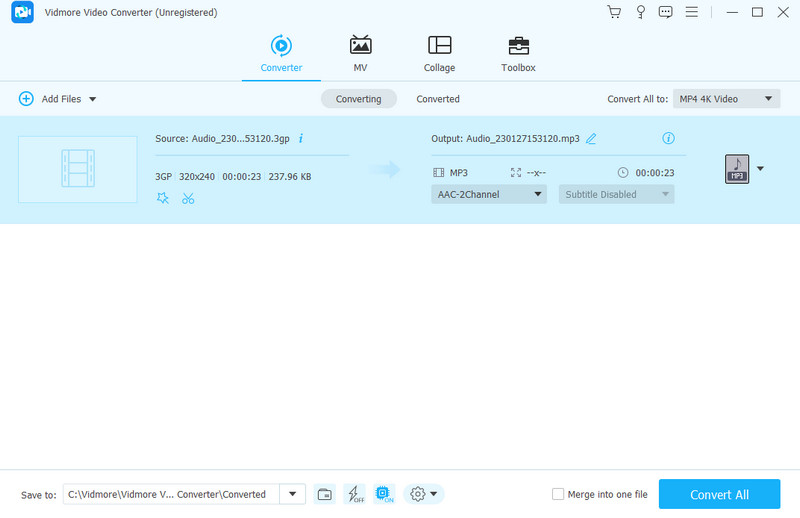Viewport: 800px width, 518px height.
Task: Open the Convert All to format dropdown
Action: coord(726,99)
